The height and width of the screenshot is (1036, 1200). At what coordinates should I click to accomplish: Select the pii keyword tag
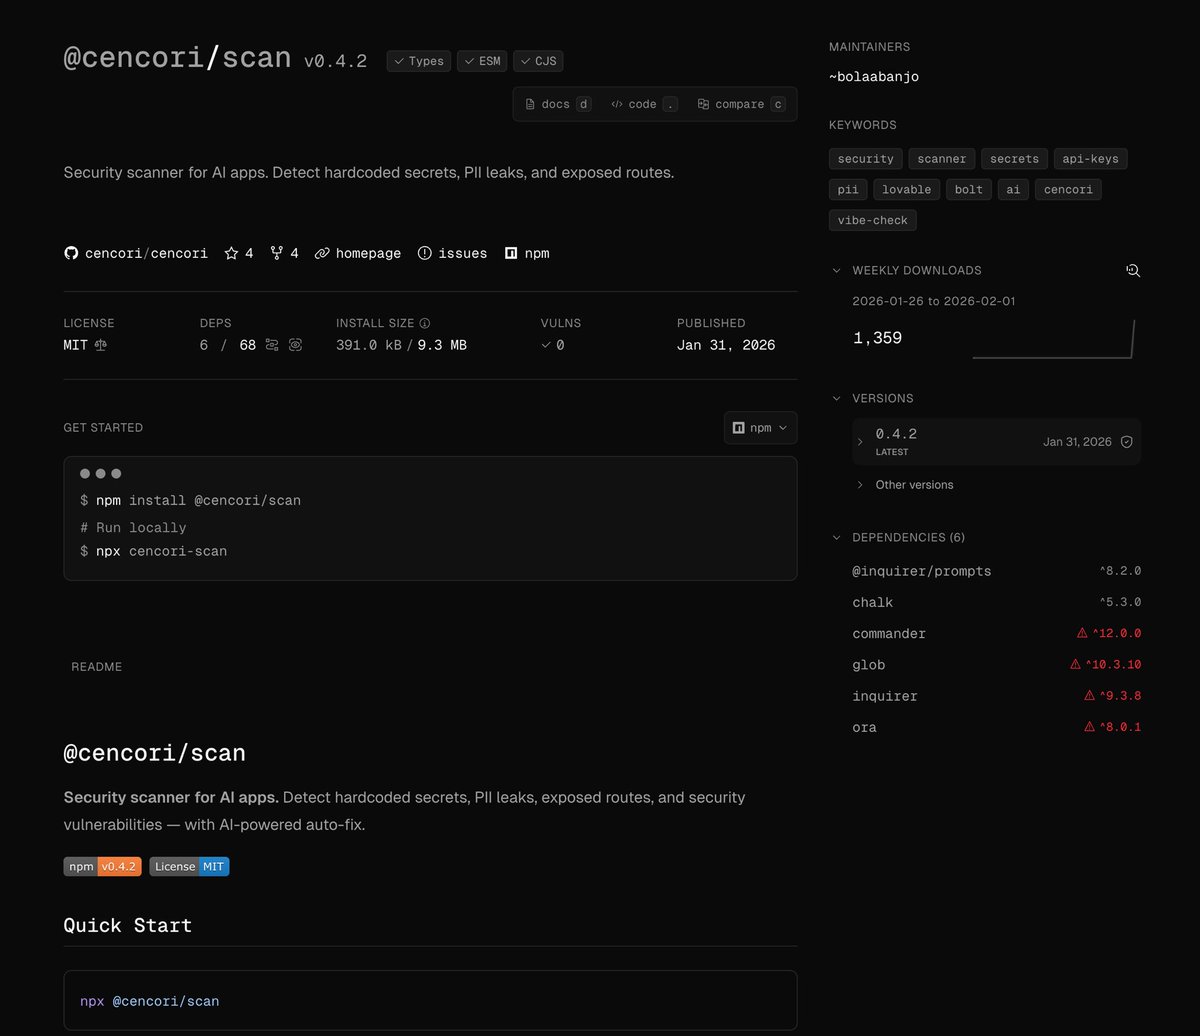(x=848, y=189)
